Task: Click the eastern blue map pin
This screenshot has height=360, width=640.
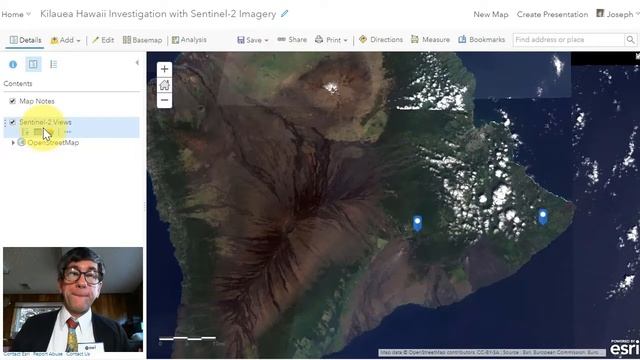Action: click(x=543, y=216)
